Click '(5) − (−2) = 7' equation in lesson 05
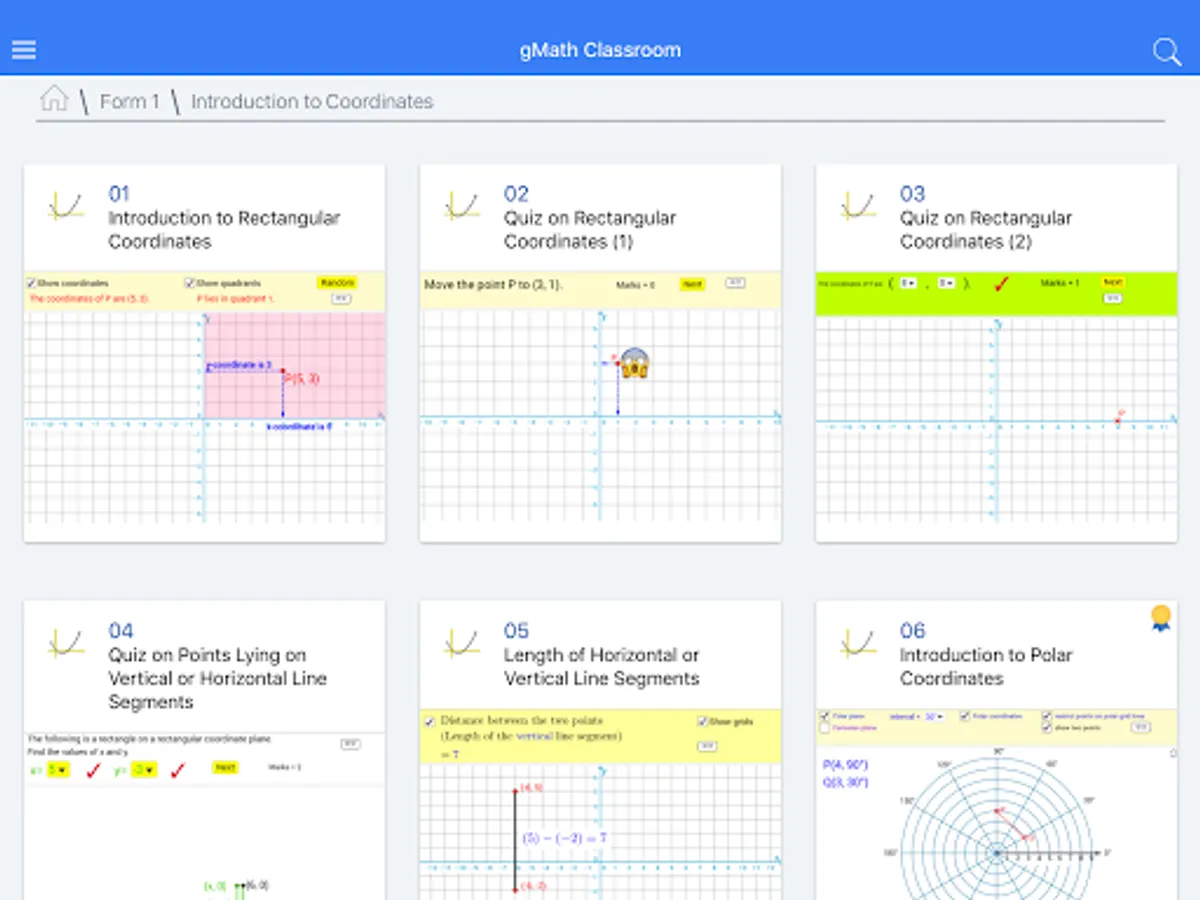Image resolution: width=1200 pixels, height=900 pixels. pos(564,838)
